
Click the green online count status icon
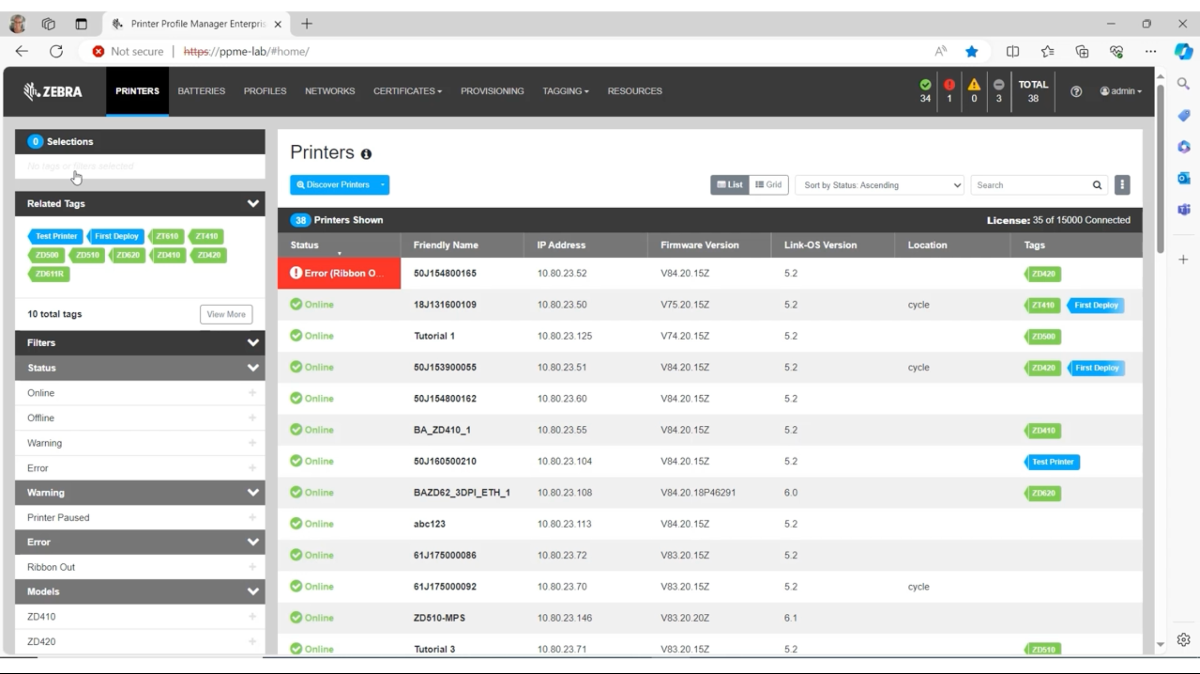pos(925,85)
